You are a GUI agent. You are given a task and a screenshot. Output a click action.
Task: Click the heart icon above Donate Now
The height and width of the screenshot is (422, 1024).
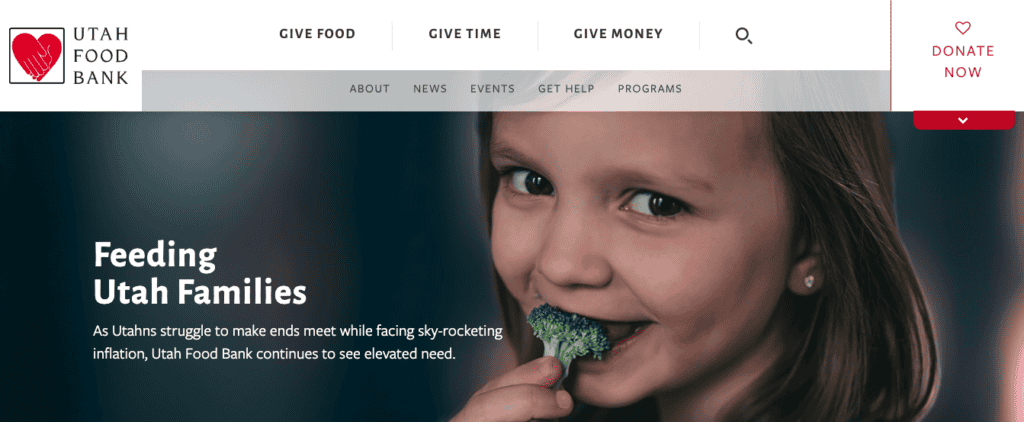(x=963, y=28)
